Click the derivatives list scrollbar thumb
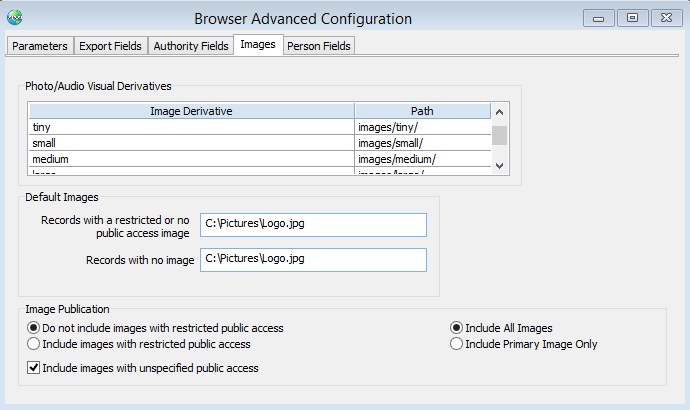The height and width of the screenshot is (410, 690). pyautogui.click(x=499, y=135)
